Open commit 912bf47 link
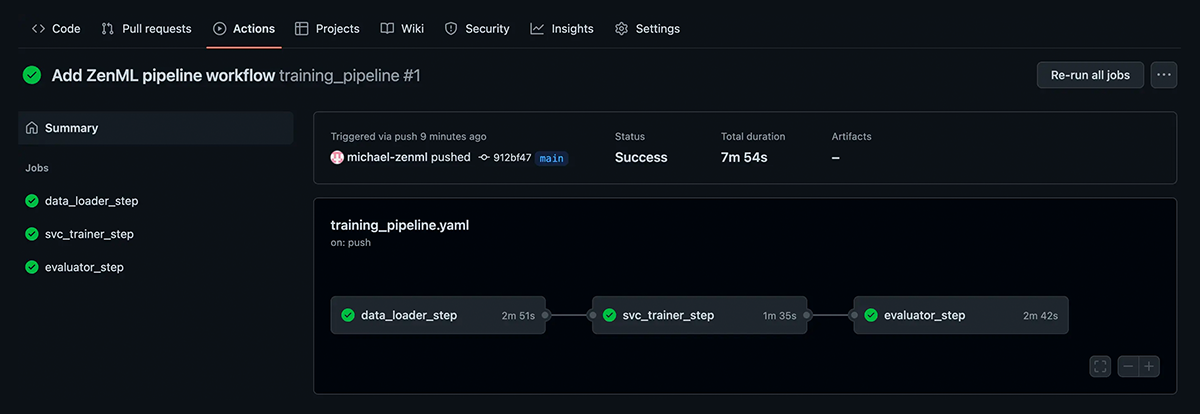The image size is (1200, 414). (x=512, y=157)
